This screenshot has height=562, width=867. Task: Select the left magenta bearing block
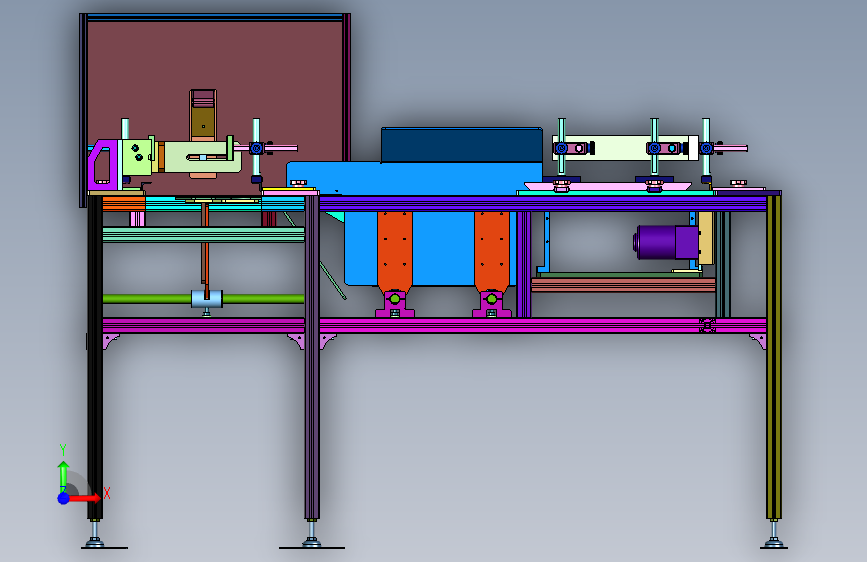(x=395, y=304)
